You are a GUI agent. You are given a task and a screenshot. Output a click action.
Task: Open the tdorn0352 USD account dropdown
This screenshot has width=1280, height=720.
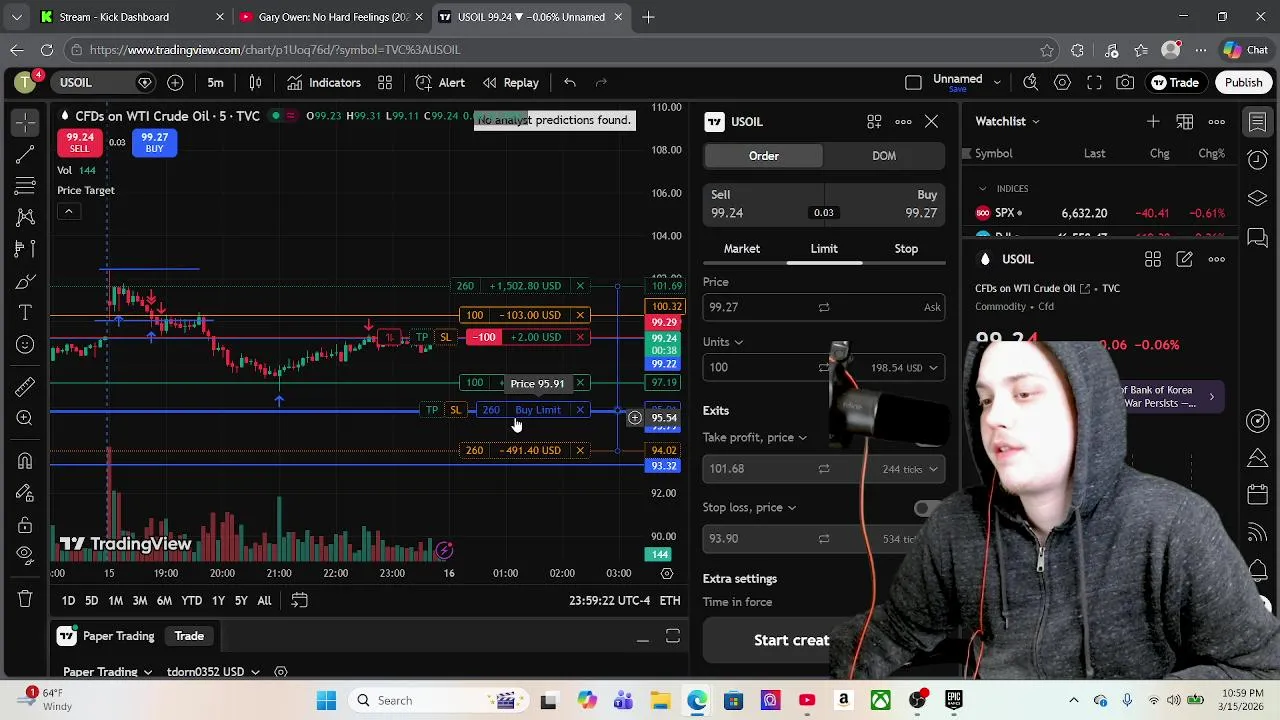coord(213,672)
